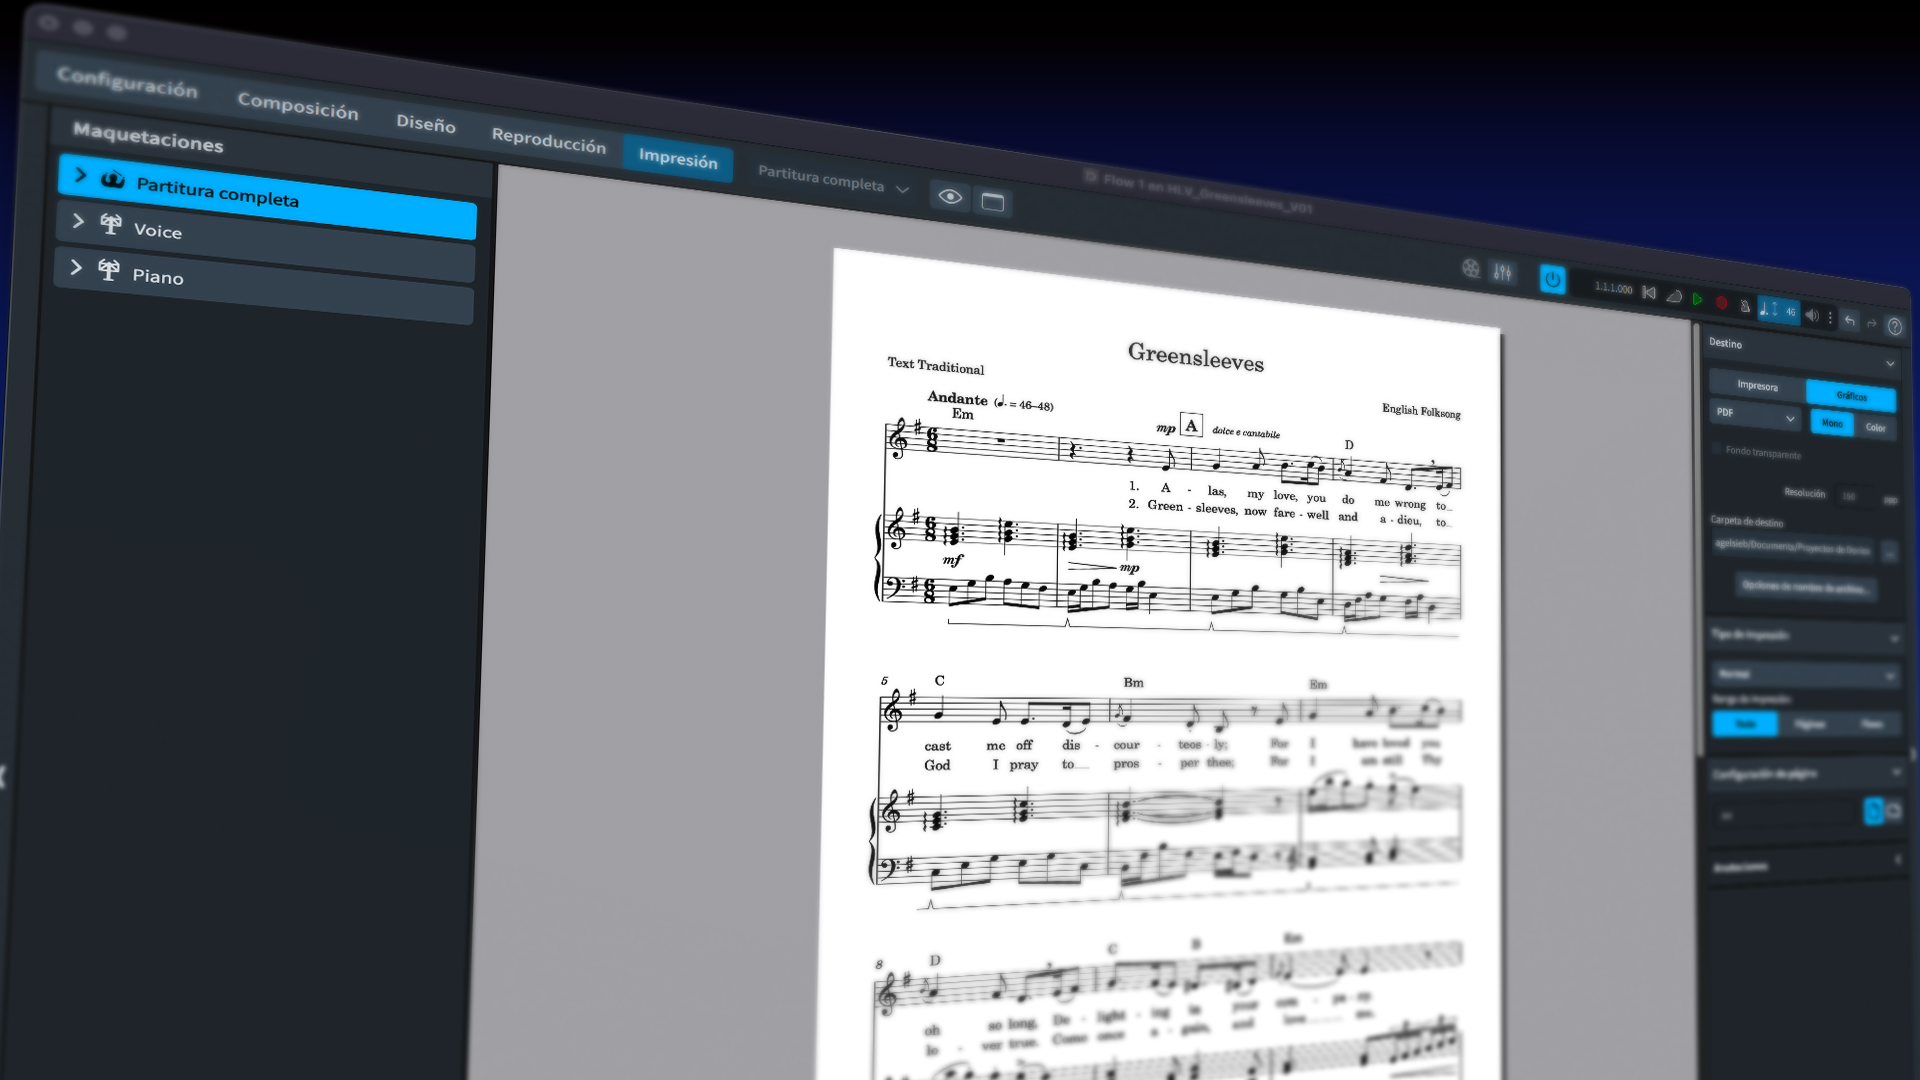Select the Impresión mode tab
Viewport: 1920px width, 1080px height.
point(678,158)
